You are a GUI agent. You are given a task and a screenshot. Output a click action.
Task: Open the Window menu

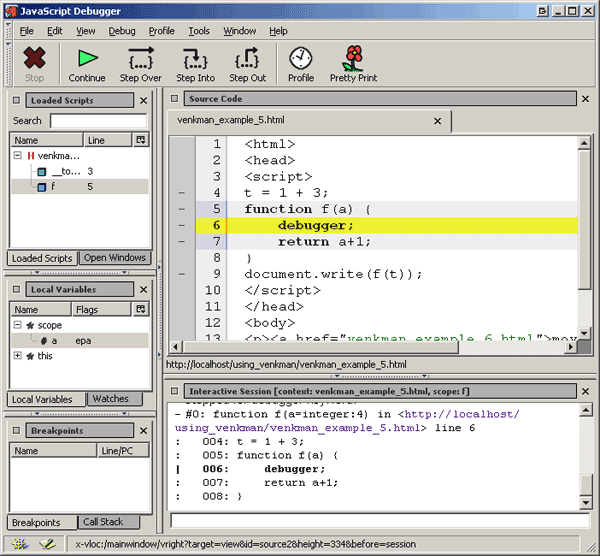(240, 31)
